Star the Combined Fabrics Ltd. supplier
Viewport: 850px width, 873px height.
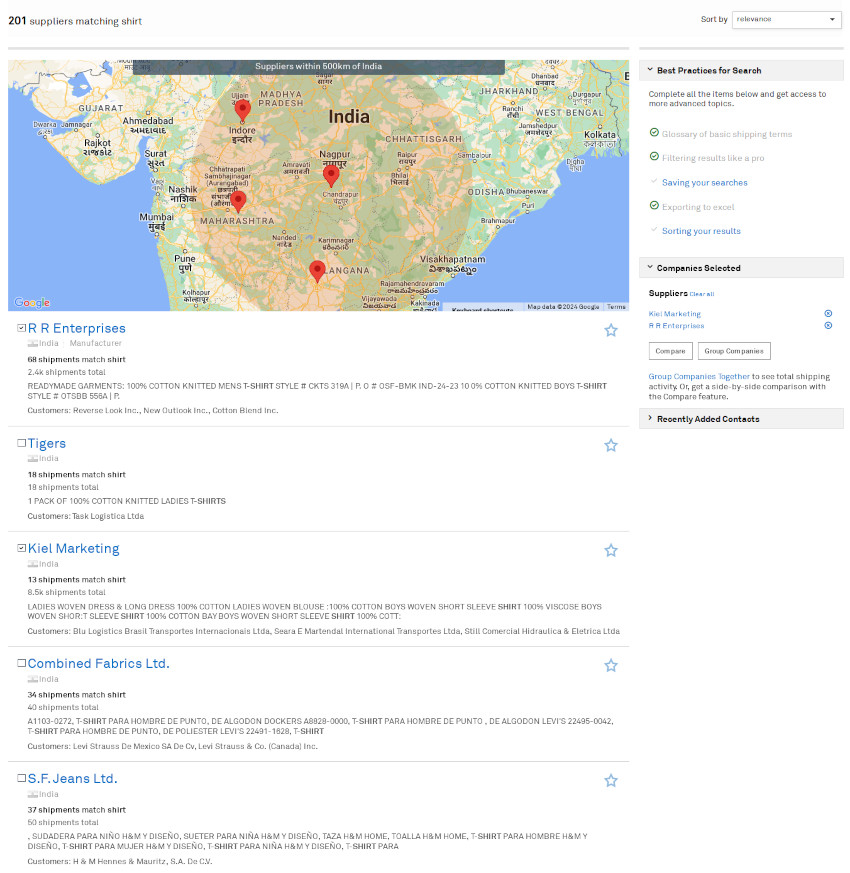pyautogui.click(x=611, y=664)
